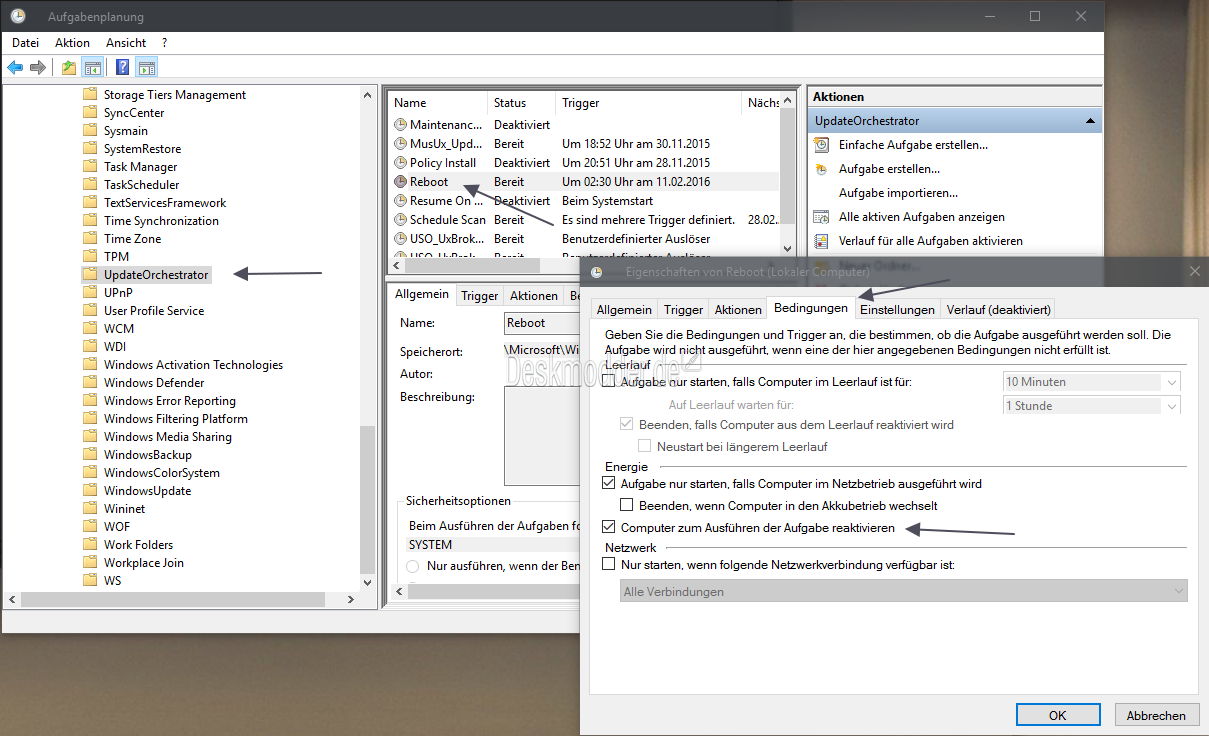Toggle the console tree pane toolbar icon
This screenshot has height=736, width=1209.
tap(92, 68)
